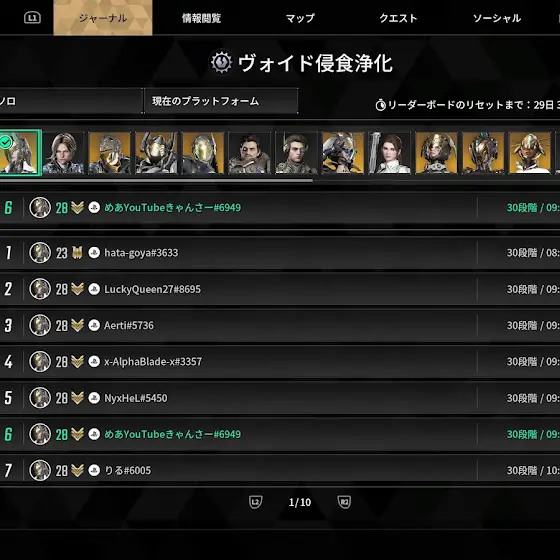Open the 現在のプラットフォーム dropdown
The height and width of the screenshot is (560, 560).
(221, 101)
